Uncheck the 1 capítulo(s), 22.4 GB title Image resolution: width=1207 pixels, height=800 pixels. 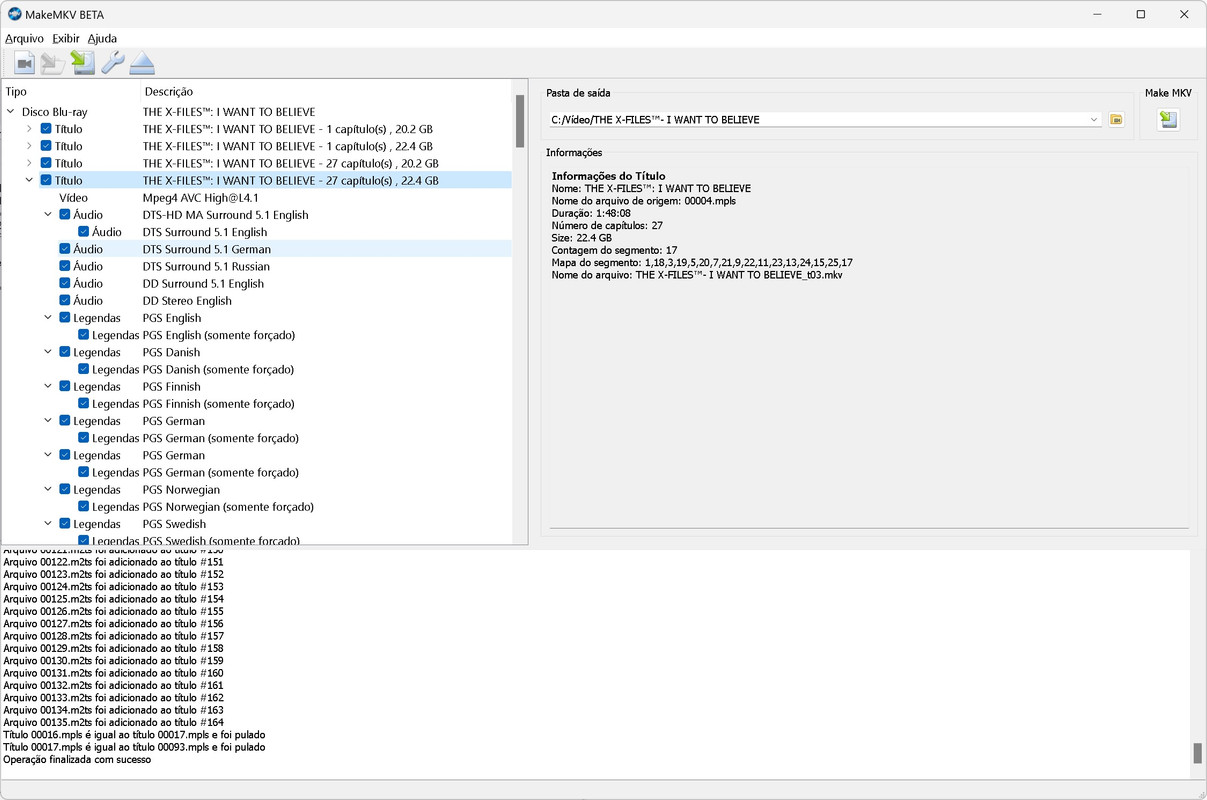click(x=46, y=146)
